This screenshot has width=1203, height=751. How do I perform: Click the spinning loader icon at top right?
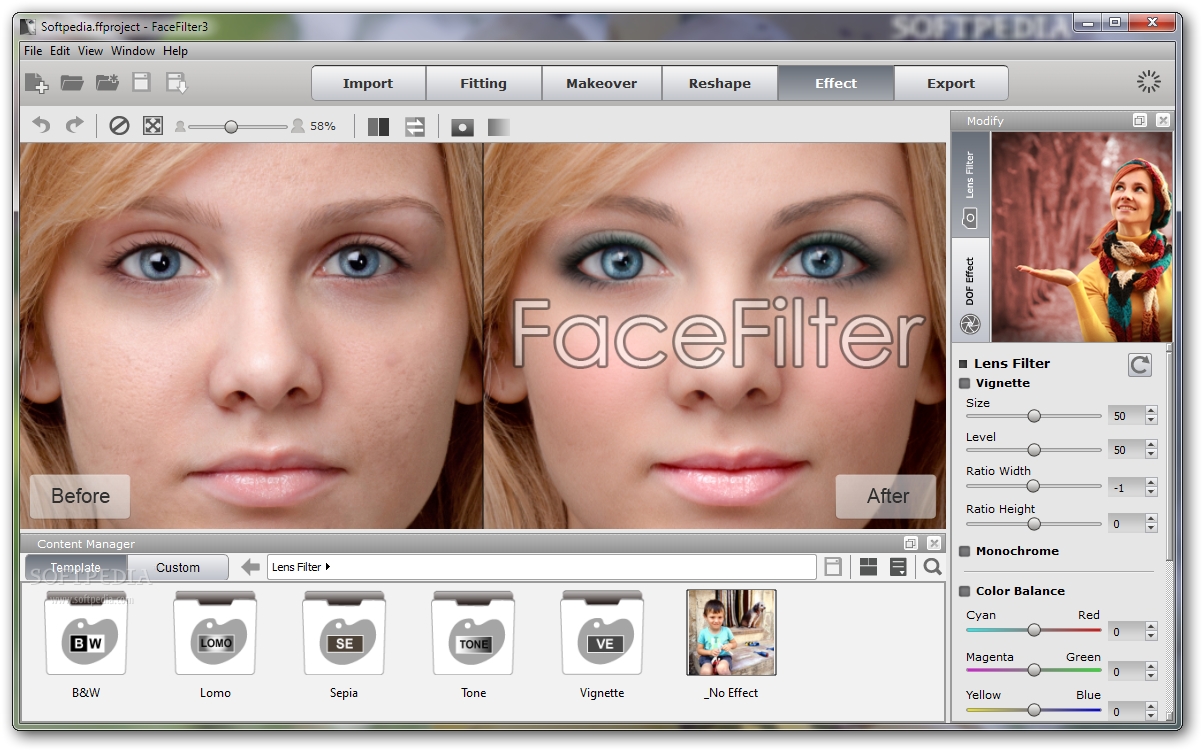click(x=1149, y=82)
